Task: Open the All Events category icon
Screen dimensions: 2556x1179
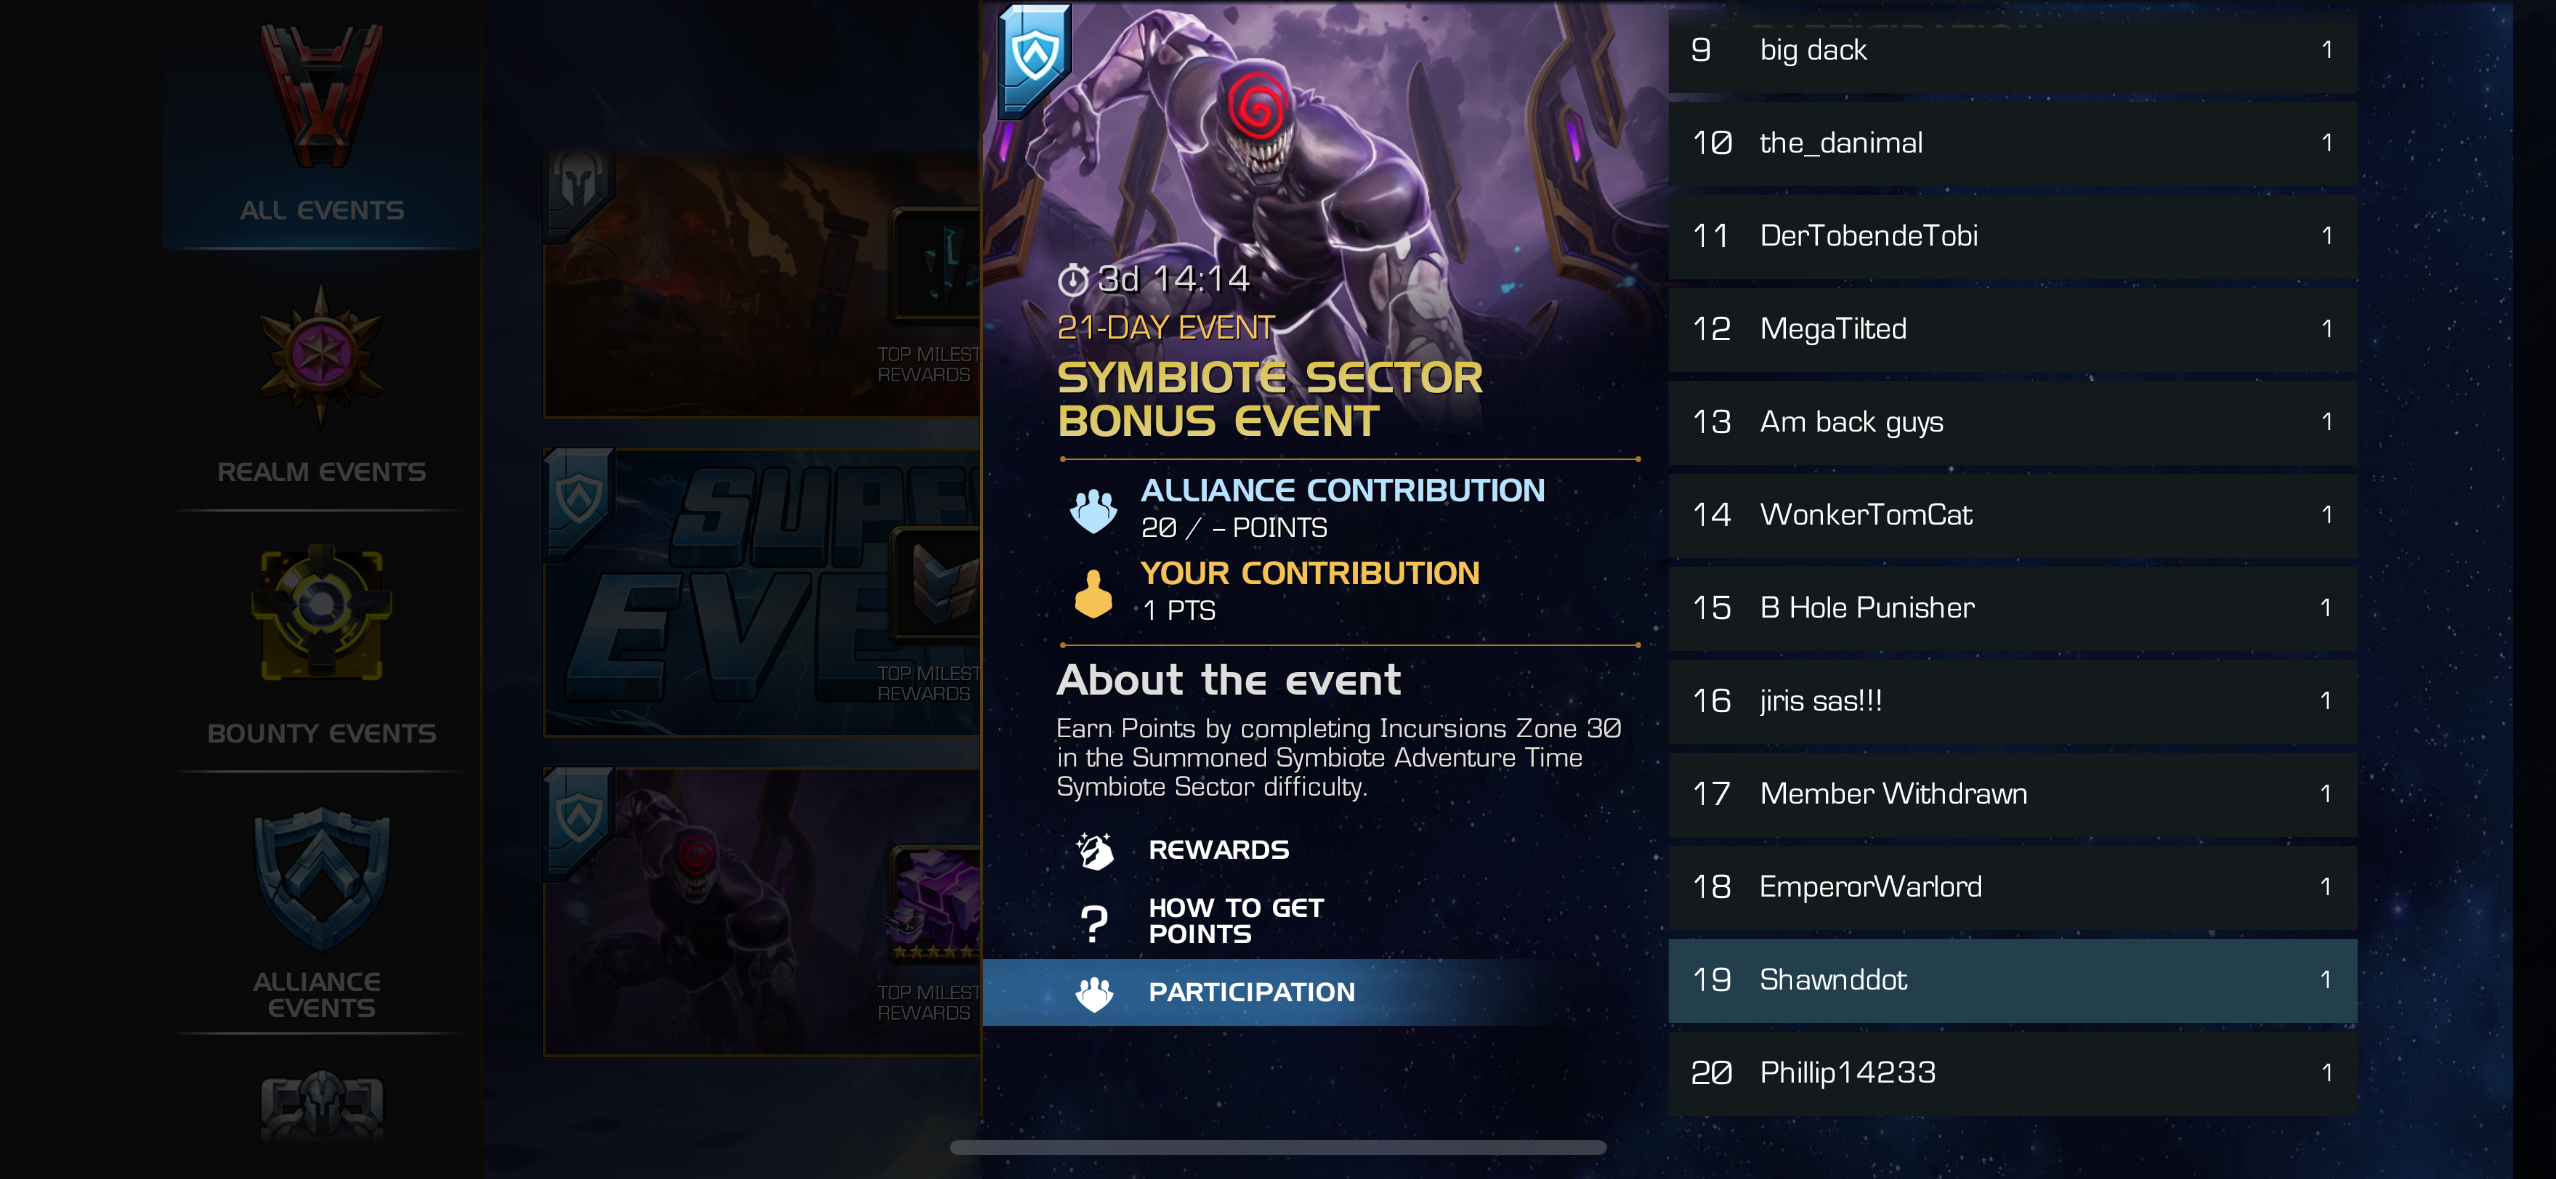Action: (x=321, y=96)
